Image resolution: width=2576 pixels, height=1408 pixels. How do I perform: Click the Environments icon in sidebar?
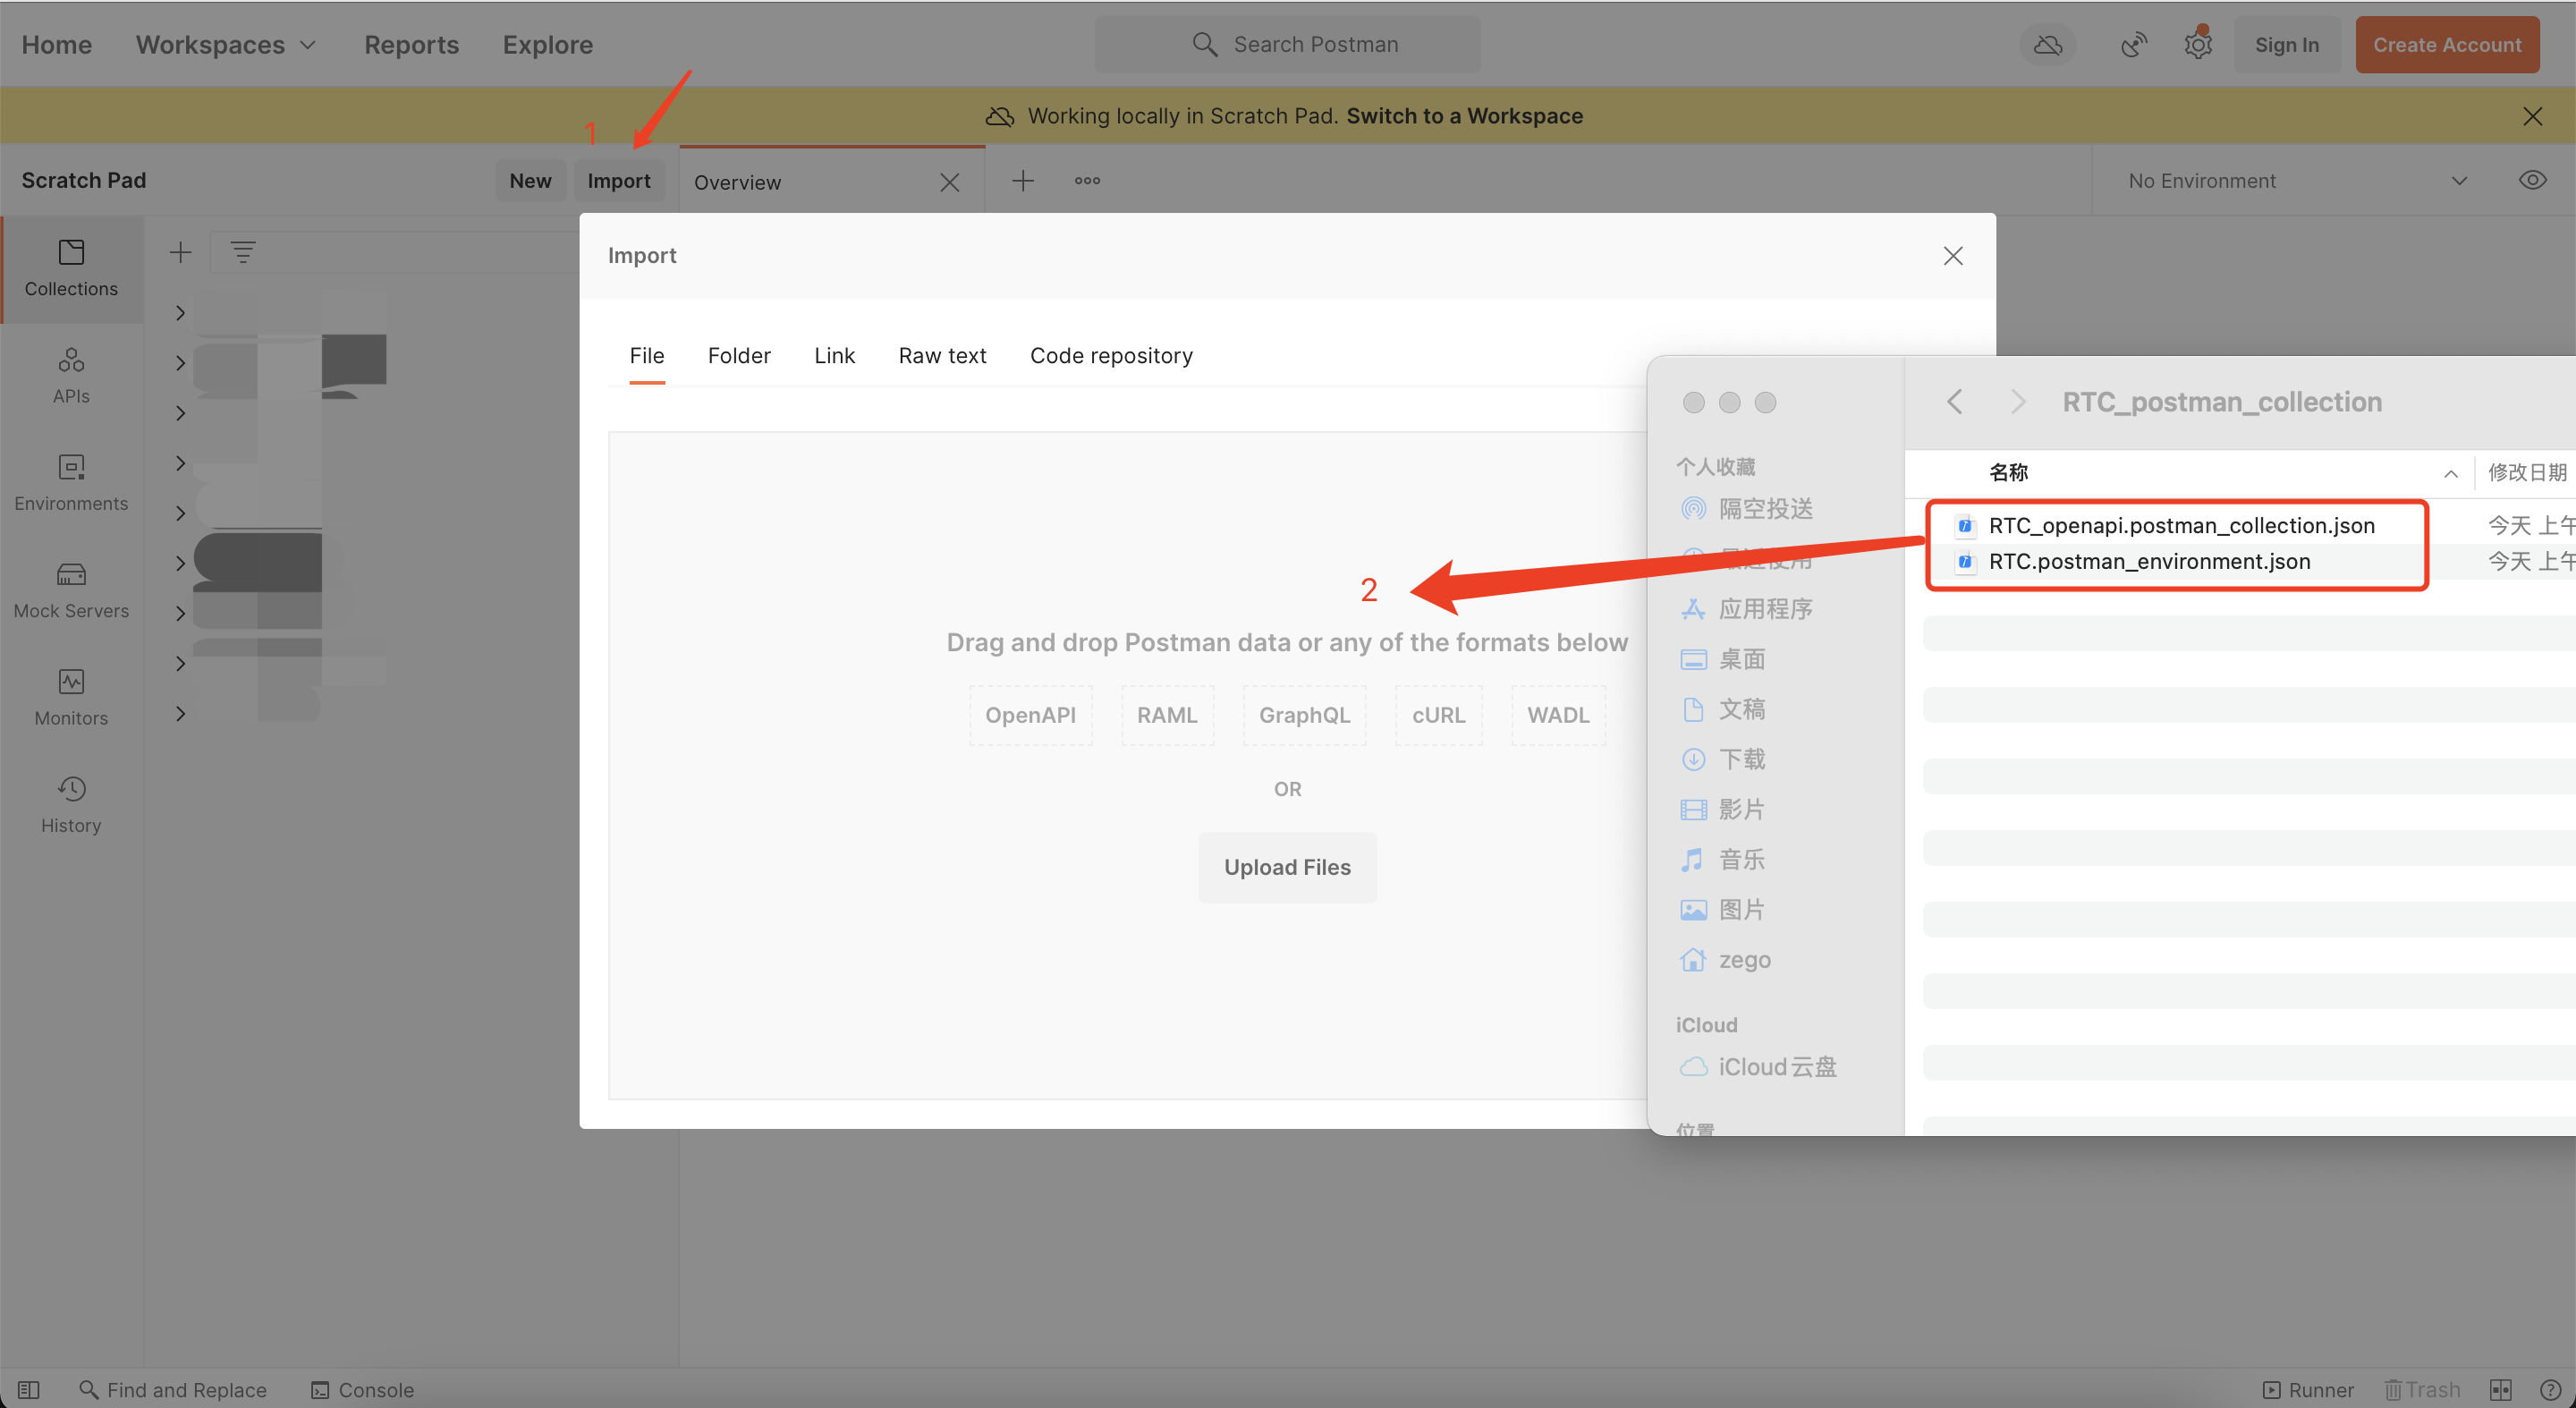[71, 482]
